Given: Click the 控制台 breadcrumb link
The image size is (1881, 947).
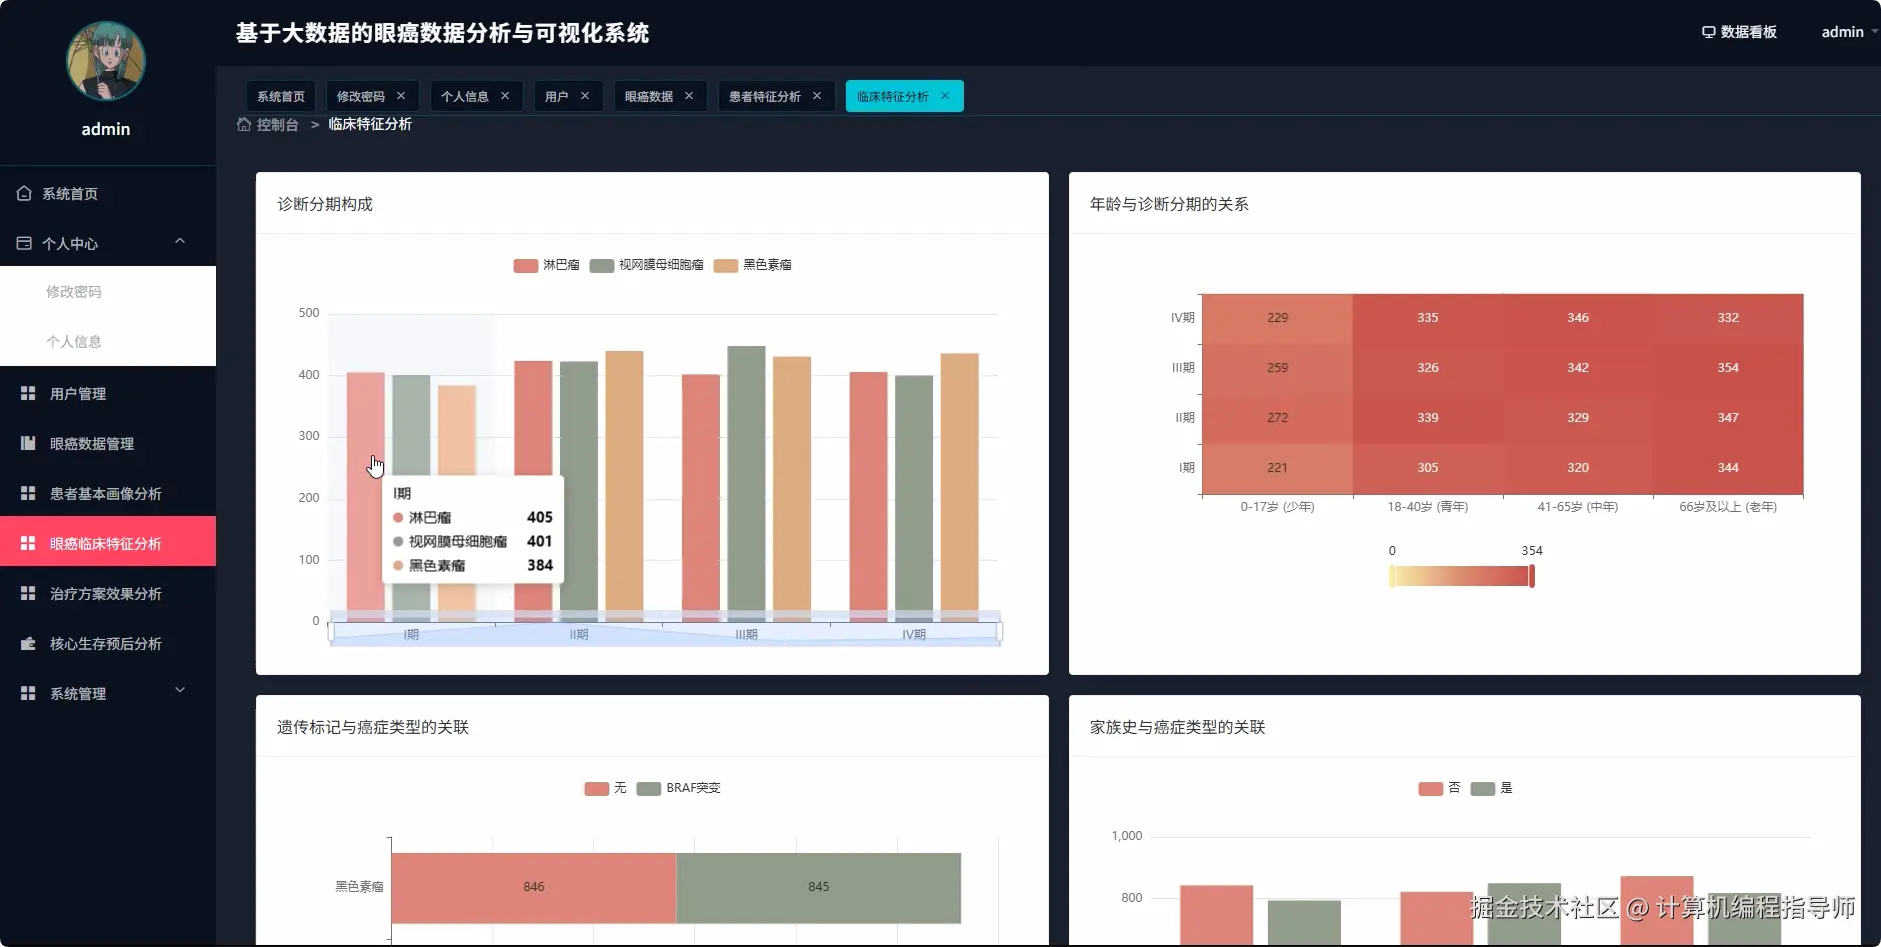Looking at the screenshot, I should (277, 124).
